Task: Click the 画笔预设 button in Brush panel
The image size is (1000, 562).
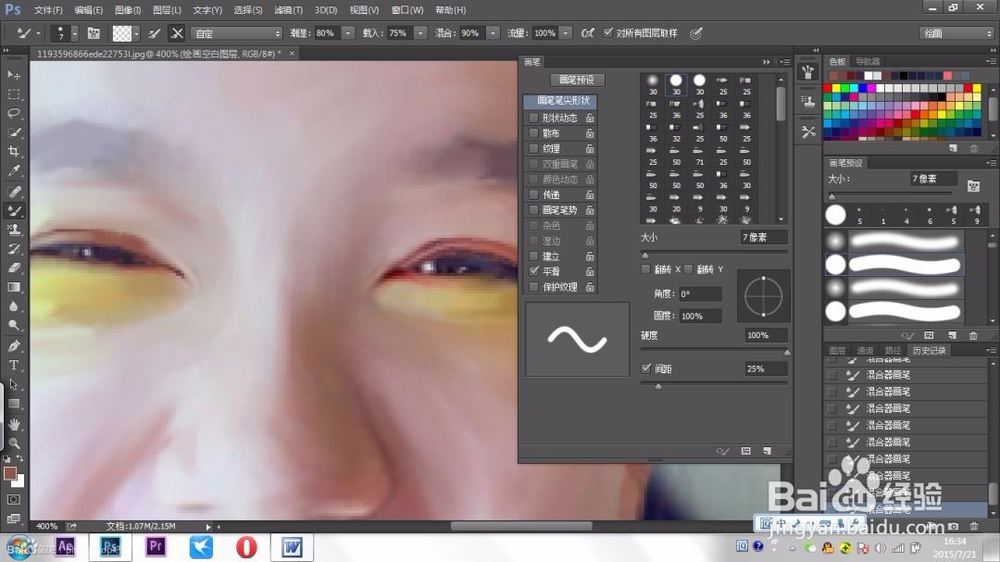Action: point(577,80)
